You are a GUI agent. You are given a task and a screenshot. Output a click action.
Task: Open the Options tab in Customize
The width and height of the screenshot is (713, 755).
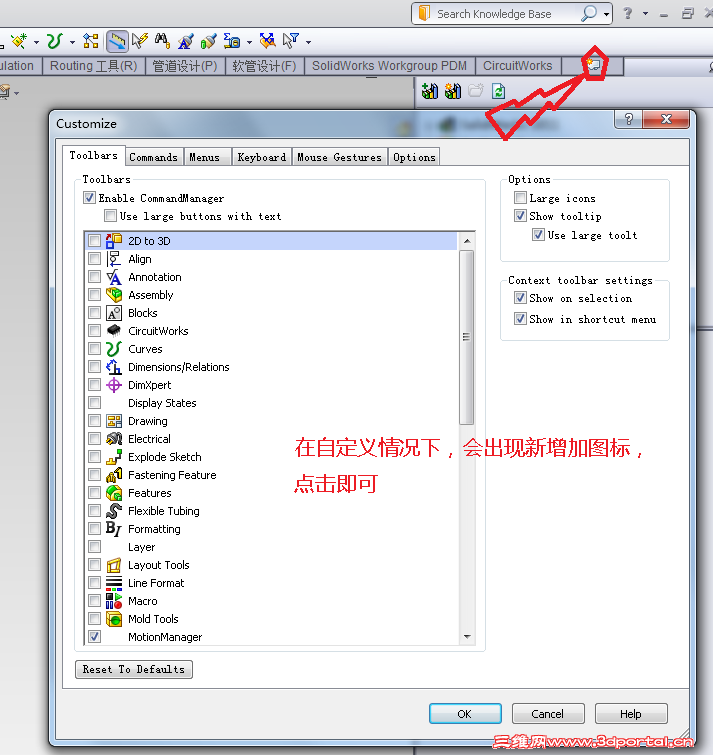tap(414, 157)
